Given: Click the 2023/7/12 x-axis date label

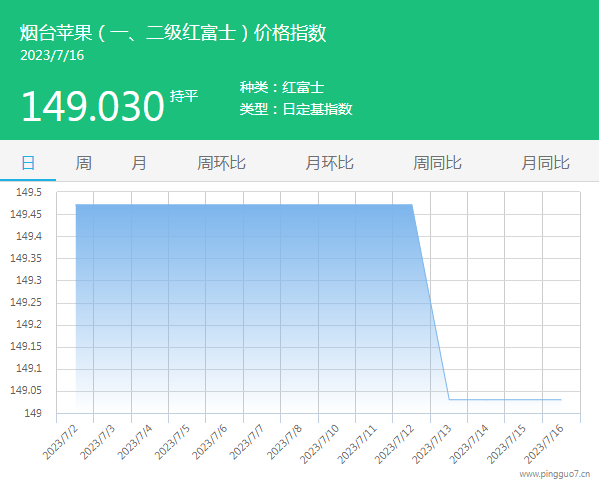Looking at the screenshot, I should pos(395,444).
